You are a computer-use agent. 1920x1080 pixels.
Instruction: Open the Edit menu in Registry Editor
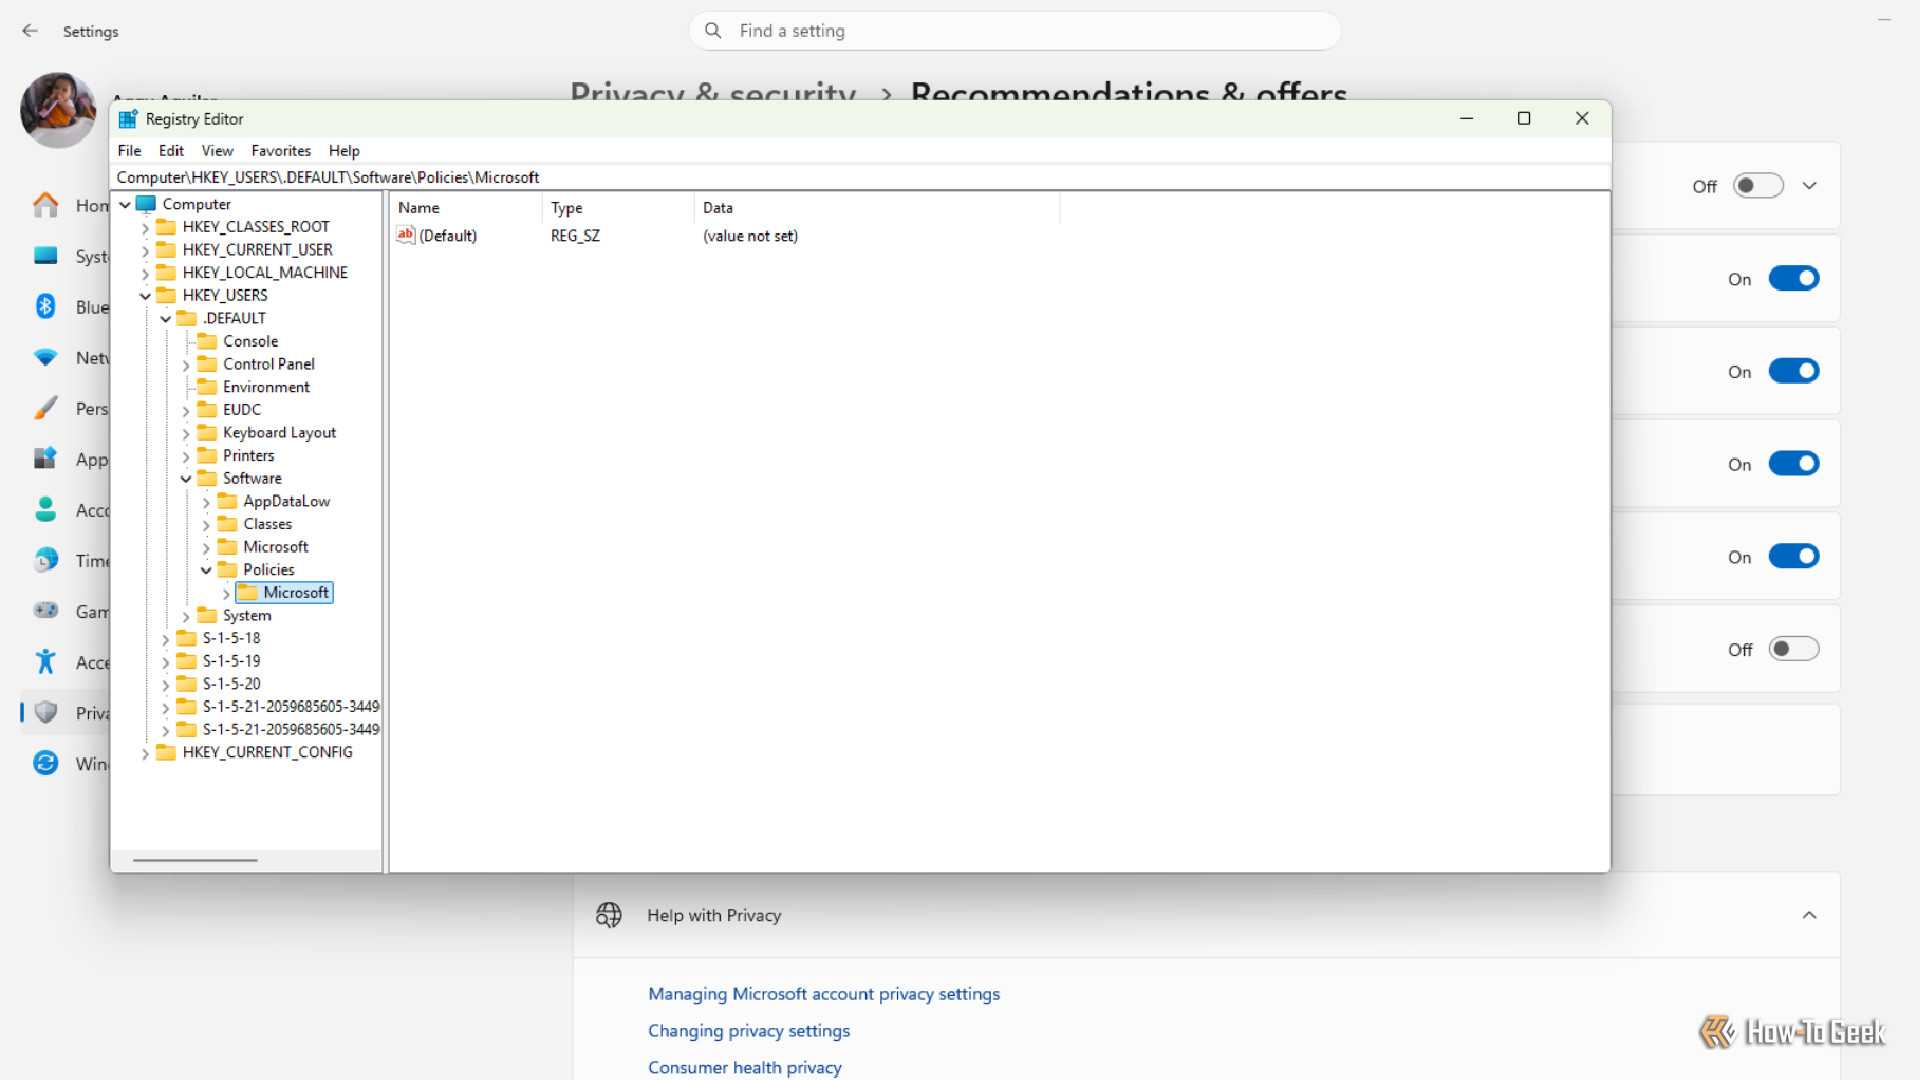(171, 151)
